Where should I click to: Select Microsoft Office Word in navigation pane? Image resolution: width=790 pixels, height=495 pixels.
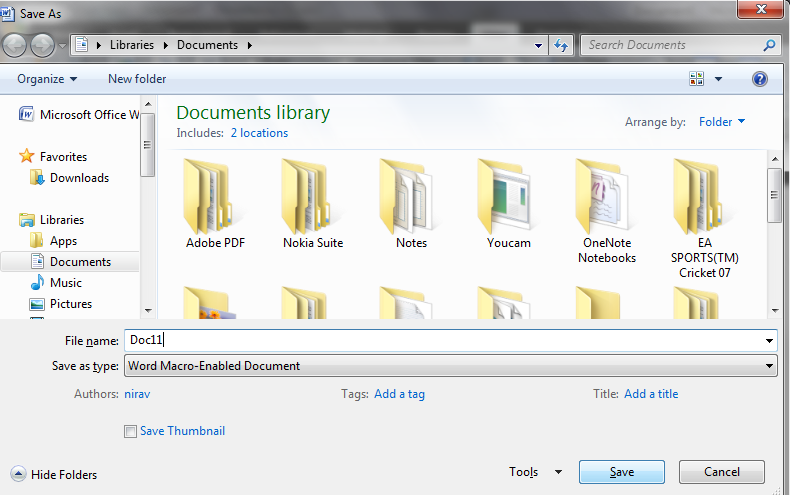click(x=79, y=114)
